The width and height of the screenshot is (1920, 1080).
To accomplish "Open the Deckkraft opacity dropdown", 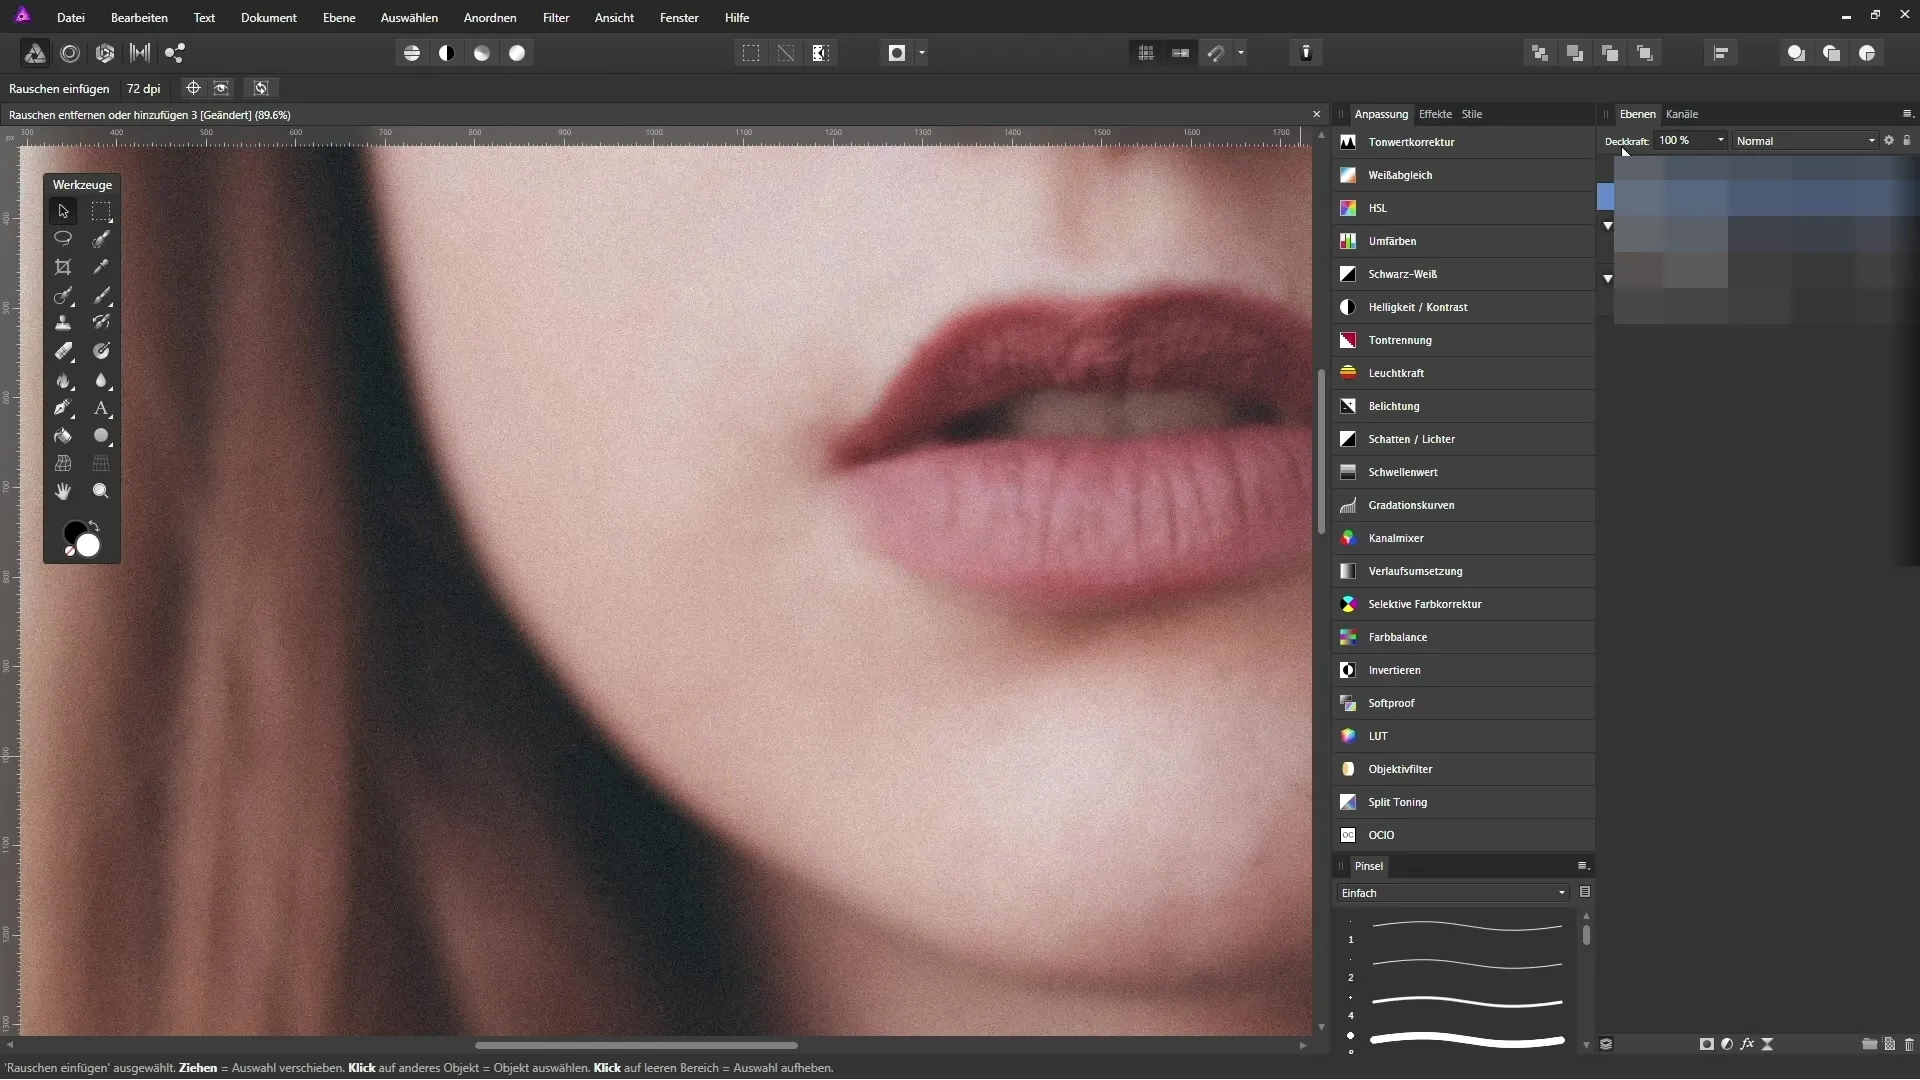I will click(x=1720, y=141).
